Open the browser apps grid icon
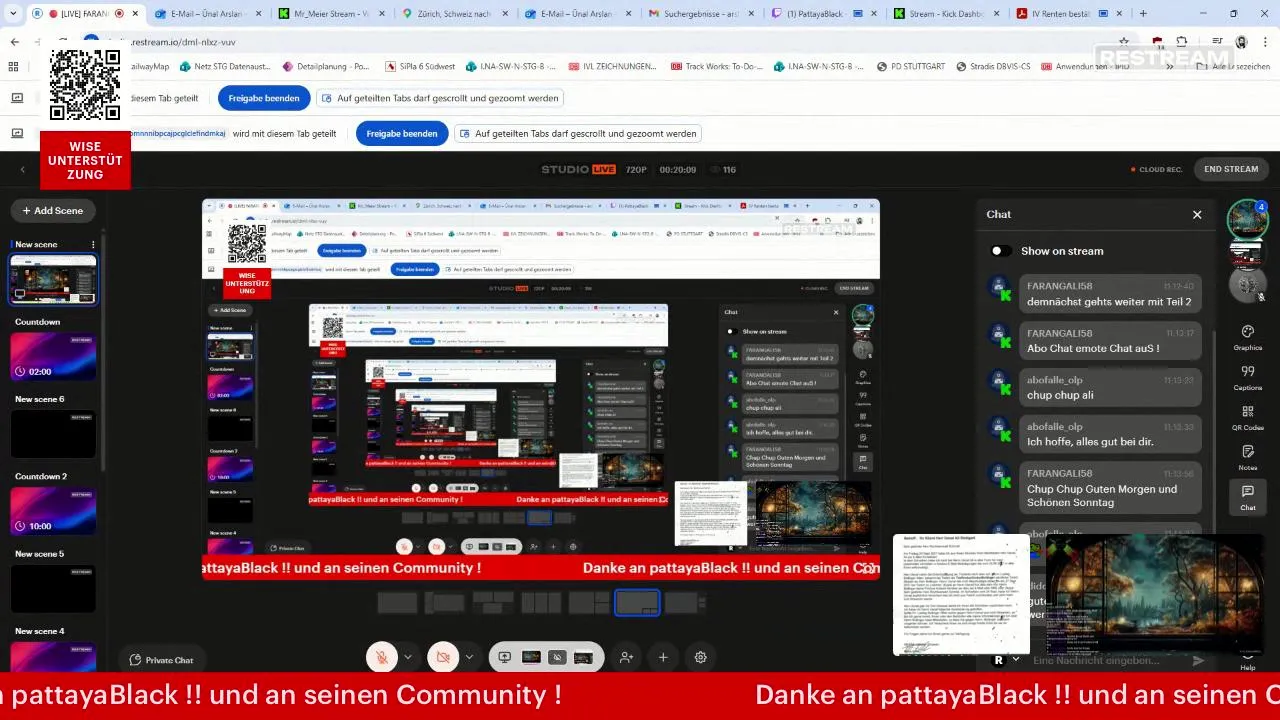 (x=14, y=66)
